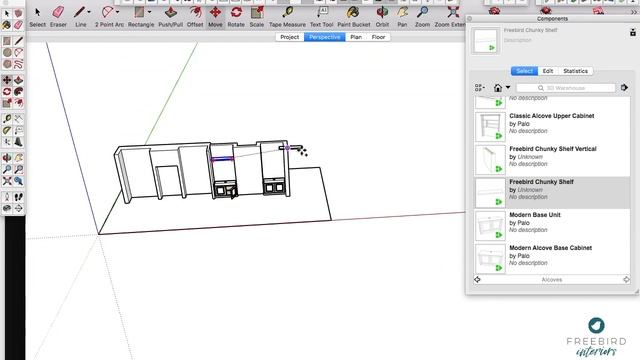Click the 'Freebird Chunky Shelf Vertical' title text
The image size is (640, 360).
[x=553, y=149]
